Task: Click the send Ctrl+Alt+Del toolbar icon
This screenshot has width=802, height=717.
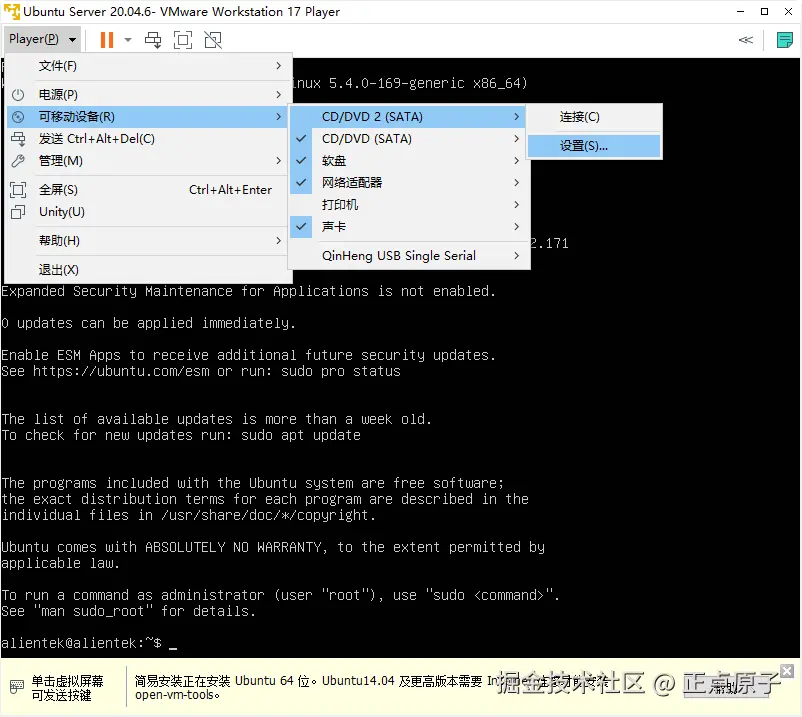Action: 153,40
